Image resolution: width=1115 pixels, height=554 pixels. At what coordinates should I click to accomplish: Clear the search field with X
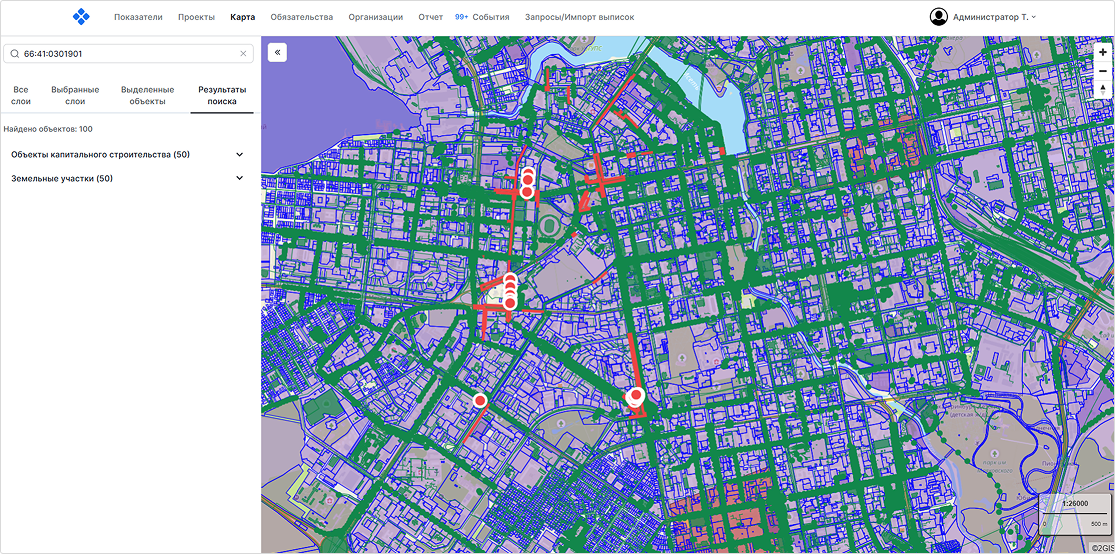pos(243,53)
